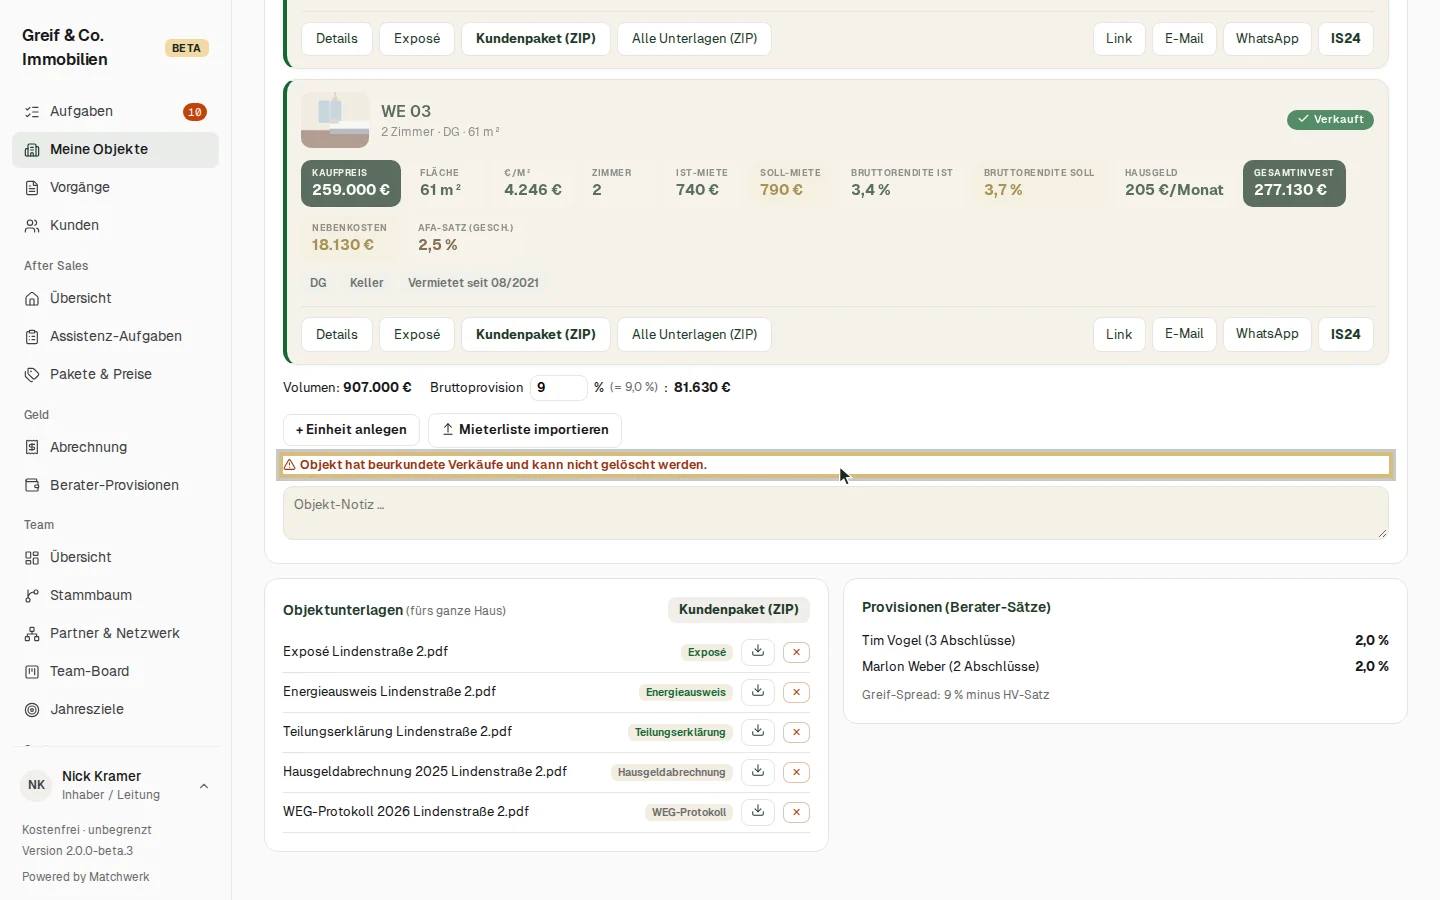
Task: Delete Energieausweis Lindenstraße 2.pdf via red X
Action: (x=796, y=692)
